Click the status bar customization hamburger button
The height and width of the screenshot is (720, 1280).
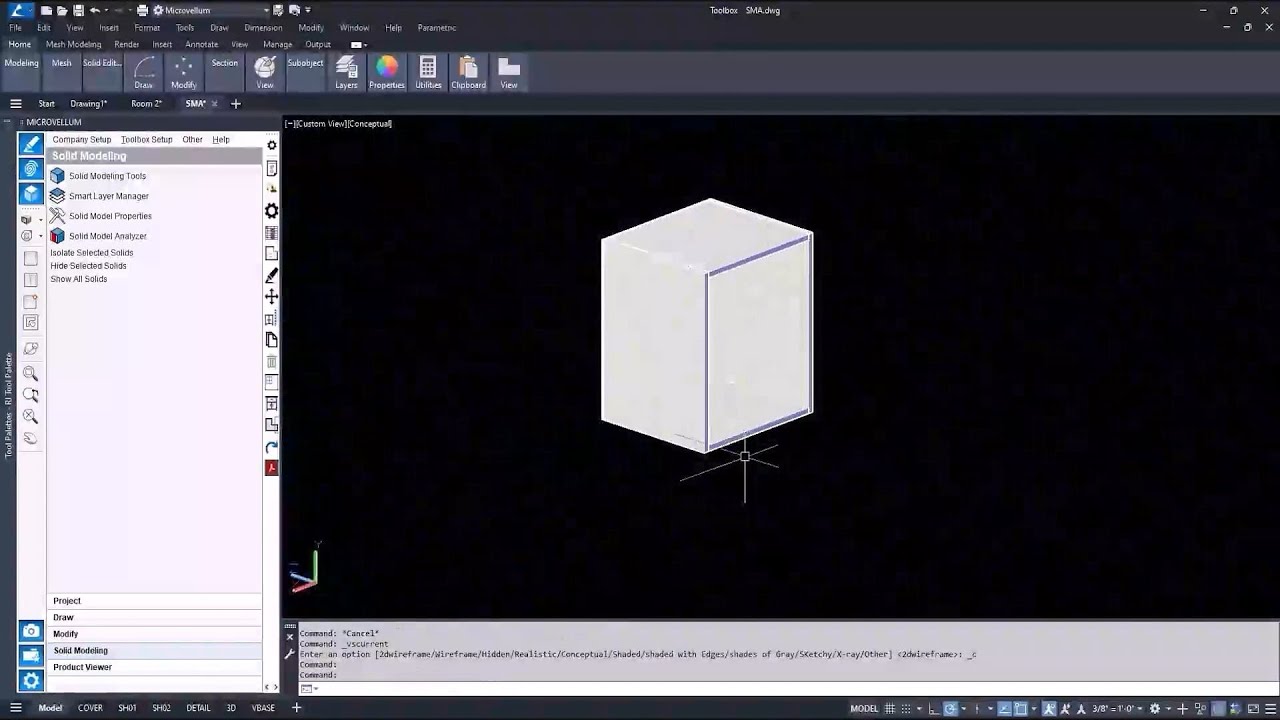(x=1270, y=709)
